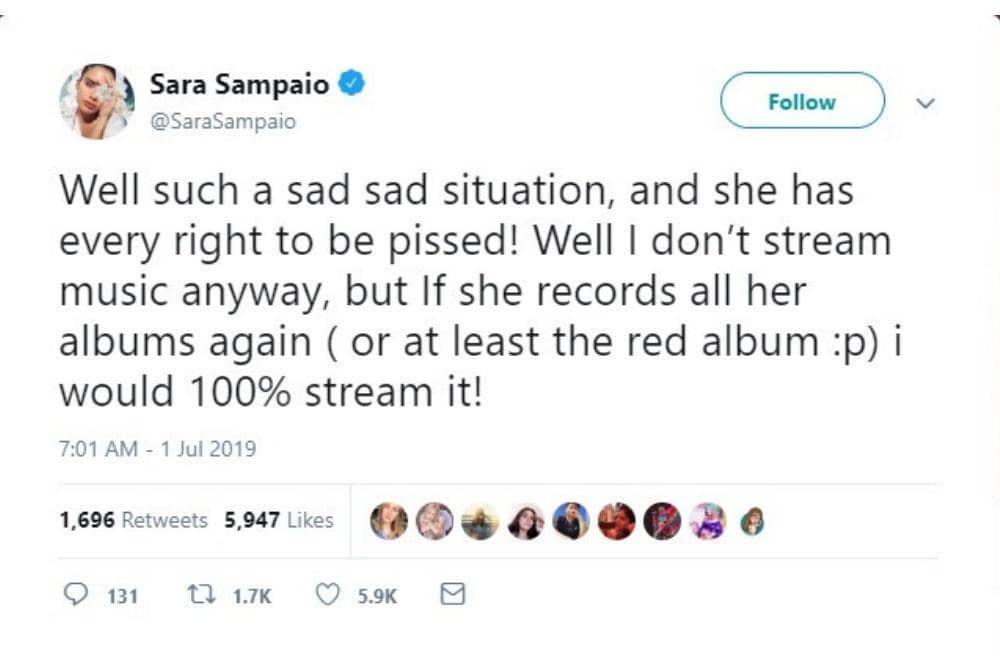
Task: Click the reply speech bubble icon
Action: (77, 595)
